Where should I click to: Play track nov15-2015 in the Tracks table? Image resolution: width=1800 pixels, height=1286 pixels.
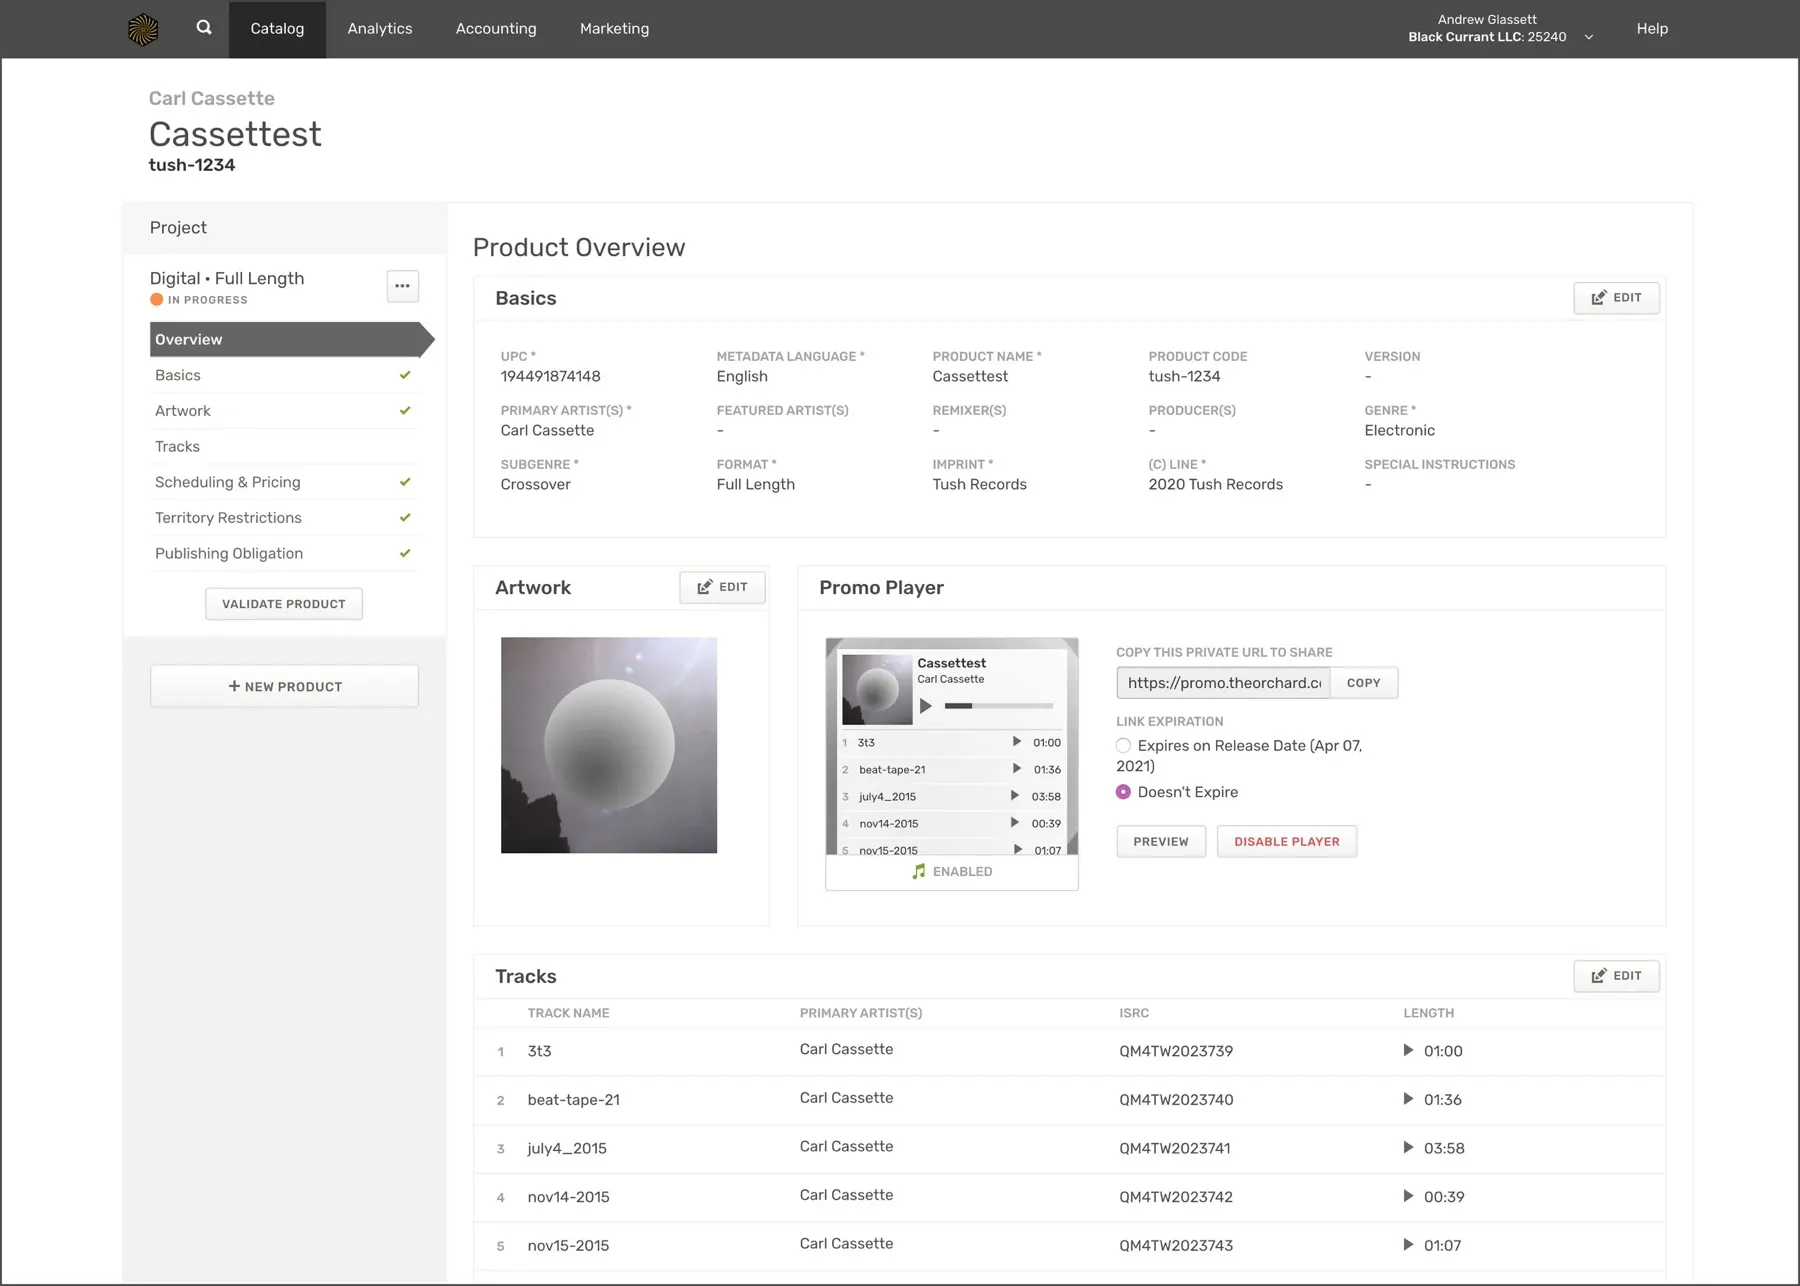(x=1408, y=1245)
